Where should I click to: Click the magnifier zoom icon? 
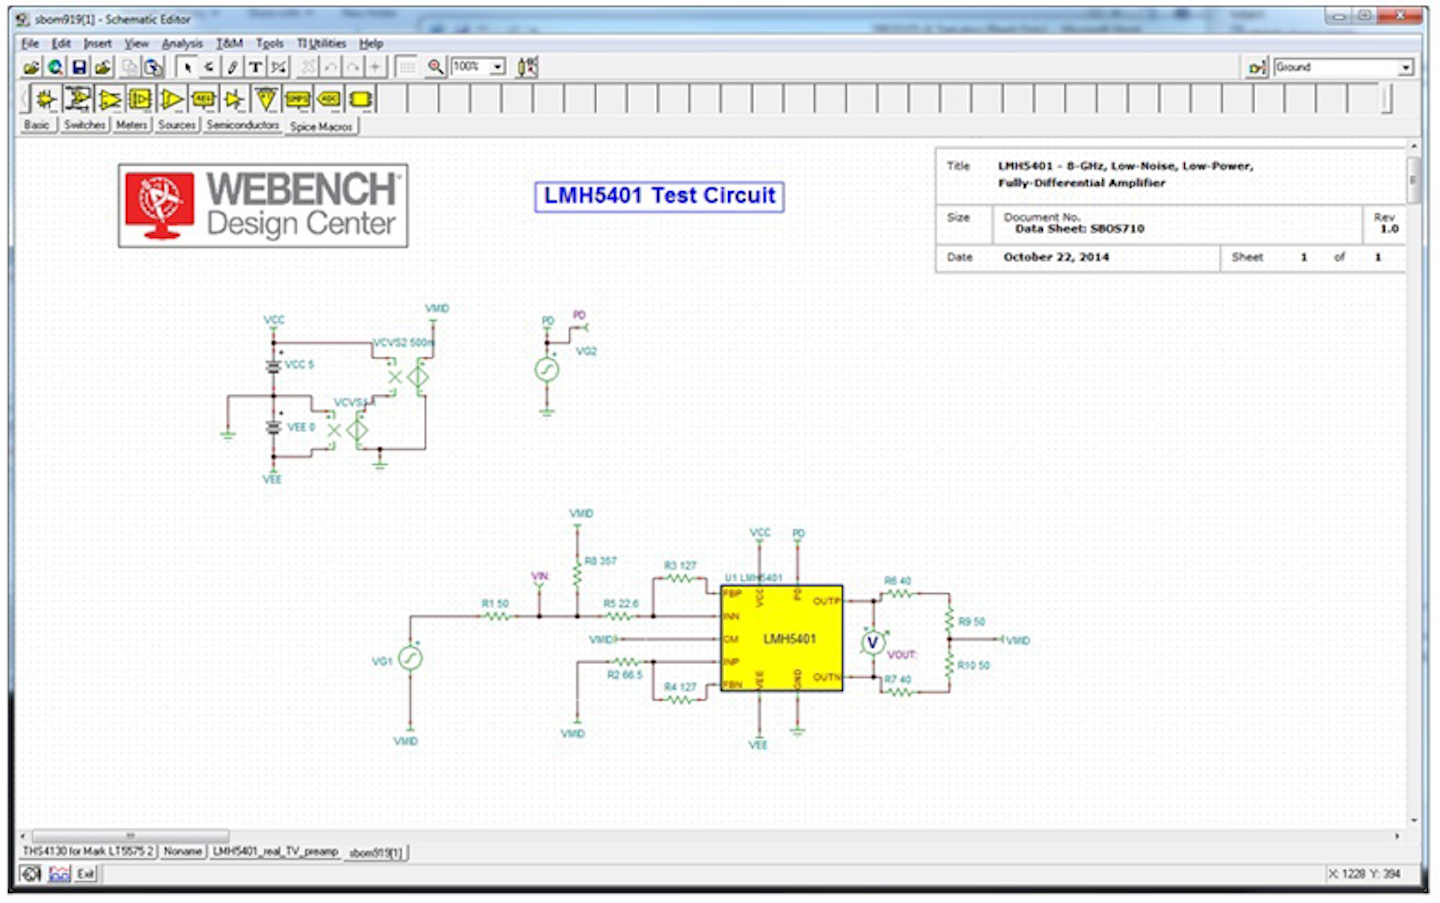[x=435, y=67]
